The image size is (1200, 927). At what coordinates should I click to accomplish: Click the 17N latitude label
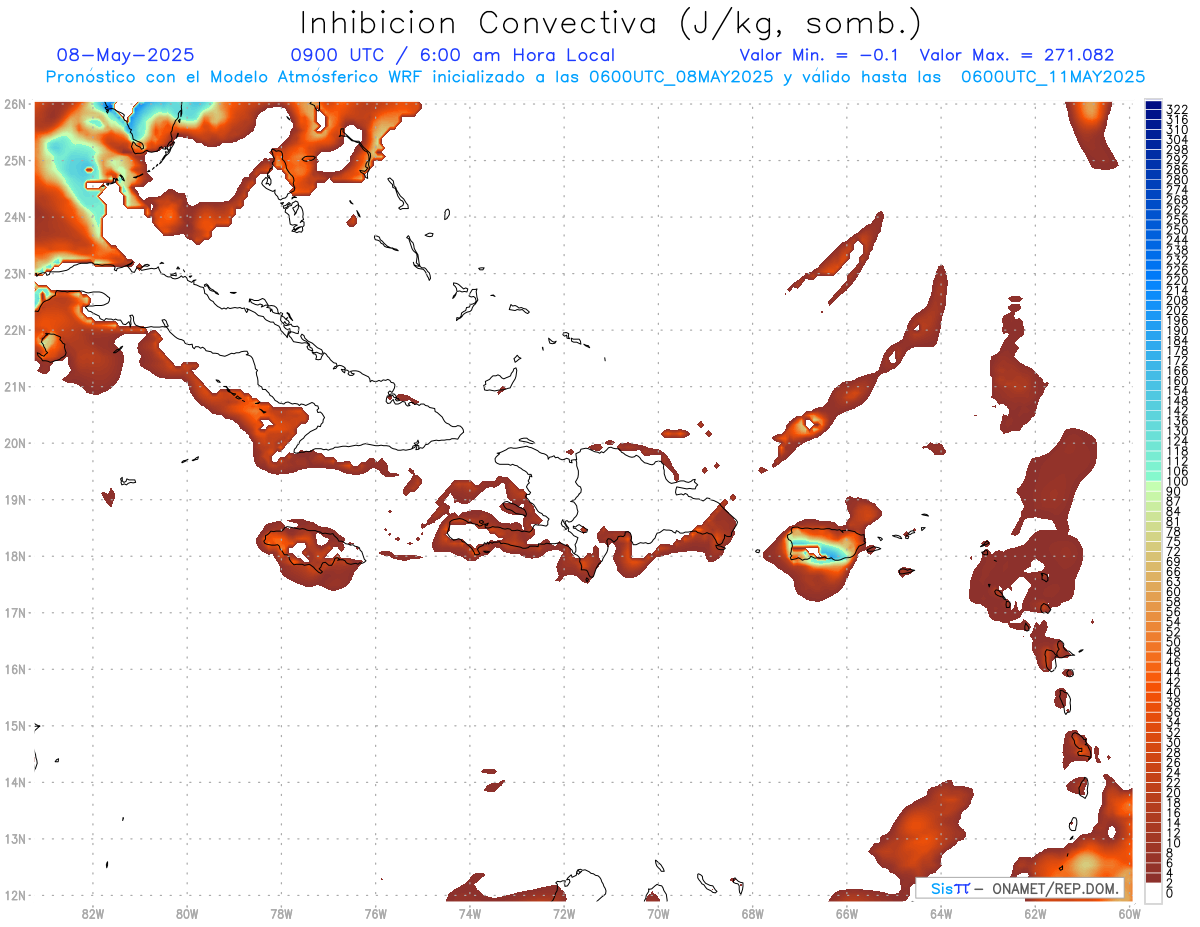click(x=14, y=613)
